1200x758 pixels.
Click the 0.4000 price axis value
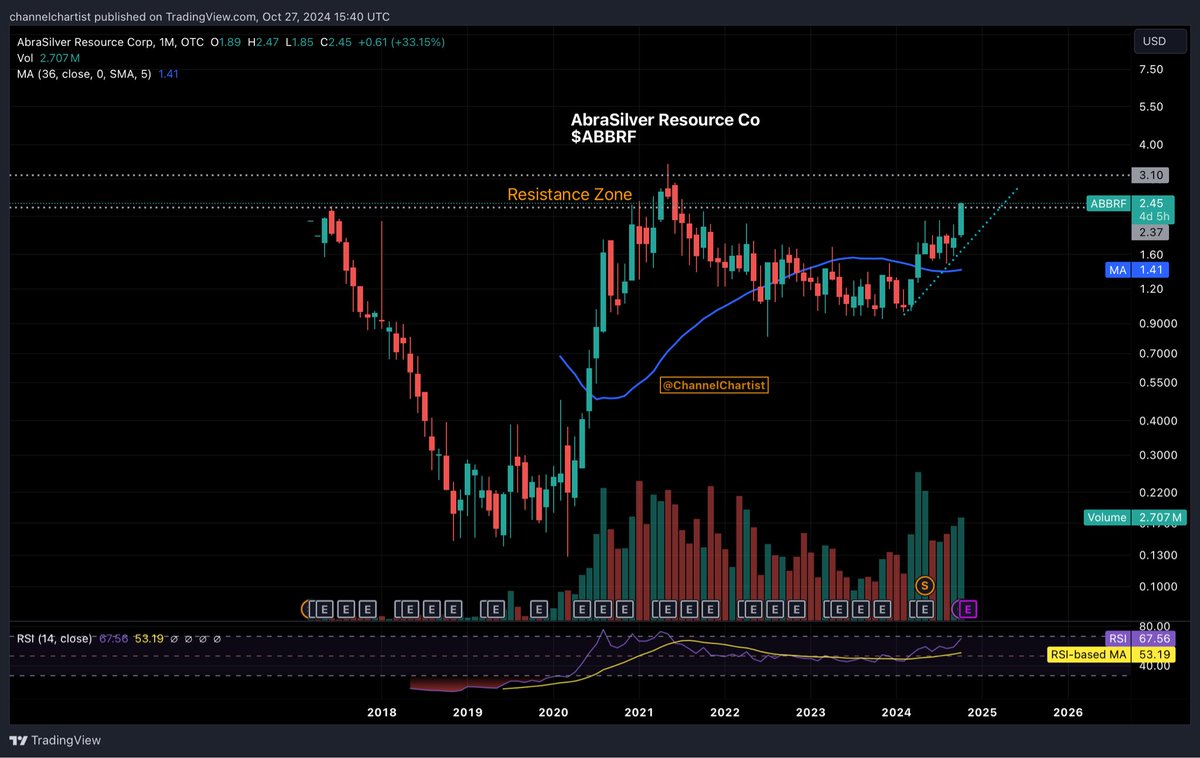pos(1156,421)
